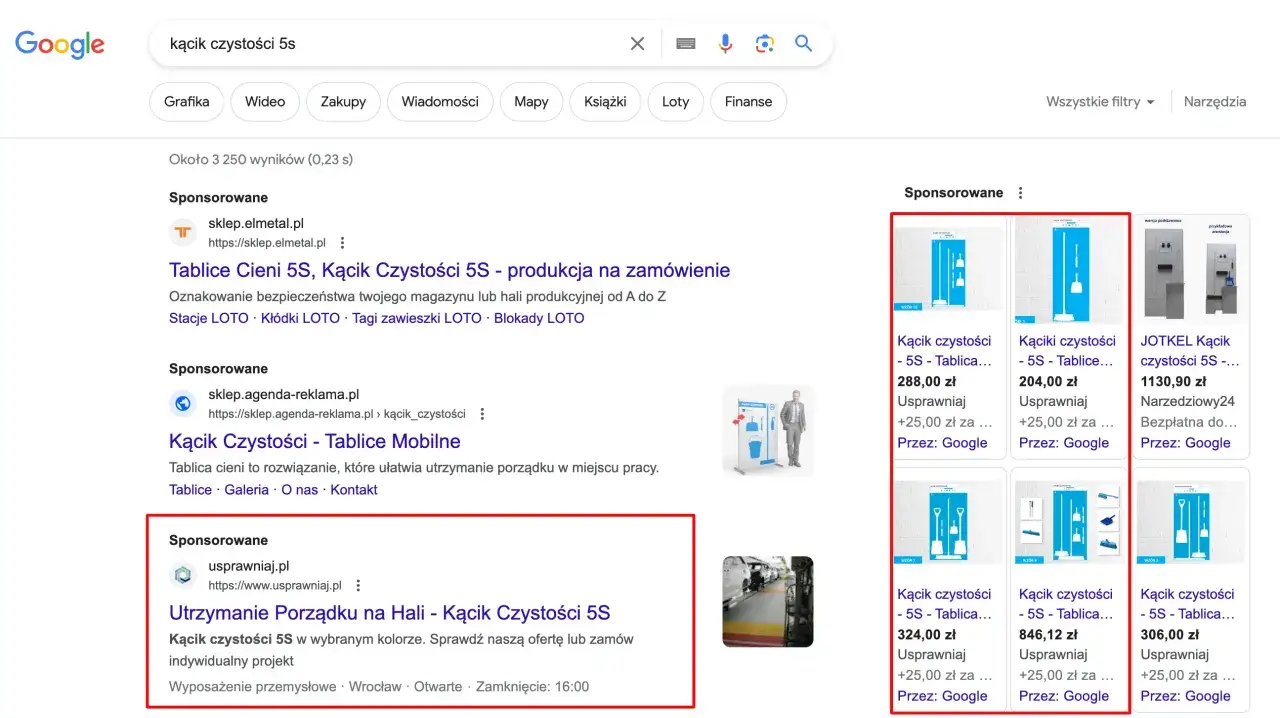Click Przez: Google under 846,12 zł product
Viewport: 1280px width, 718px height.
click(x=1064, y=696)
